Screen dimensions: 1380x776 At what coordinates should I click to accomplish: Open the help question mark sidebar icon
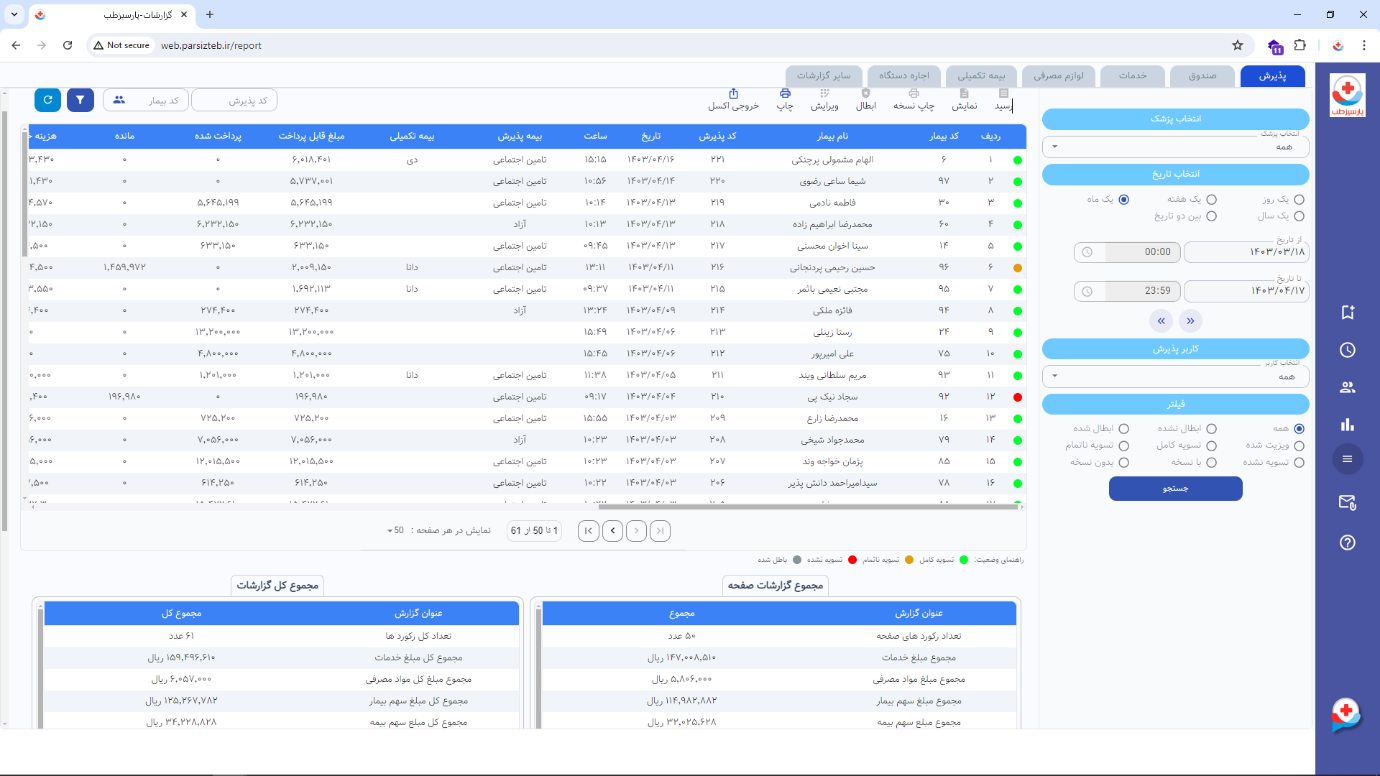click(1347, 543)
